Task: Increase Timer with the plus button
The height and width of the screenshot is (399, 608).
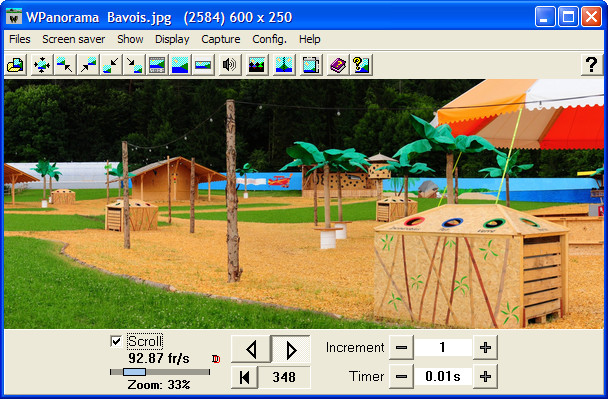Action: click(x=485, y=376)
